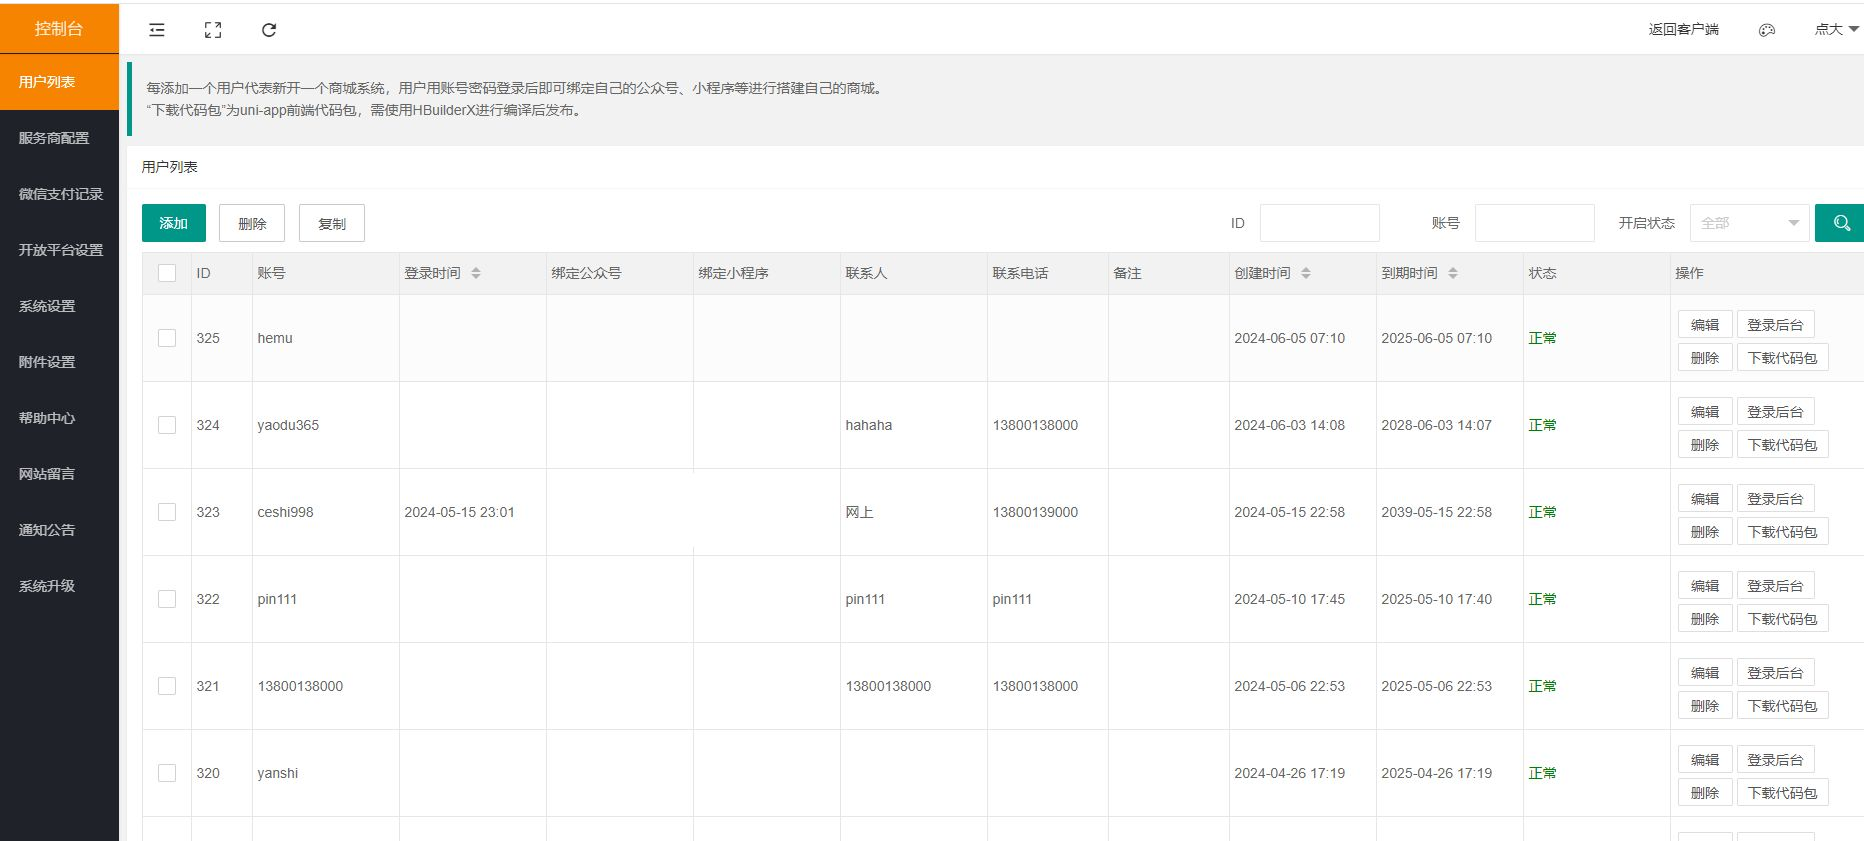Select checkbox for row ceshi998
Screen dimensions: 1864x841
[167, 512]
